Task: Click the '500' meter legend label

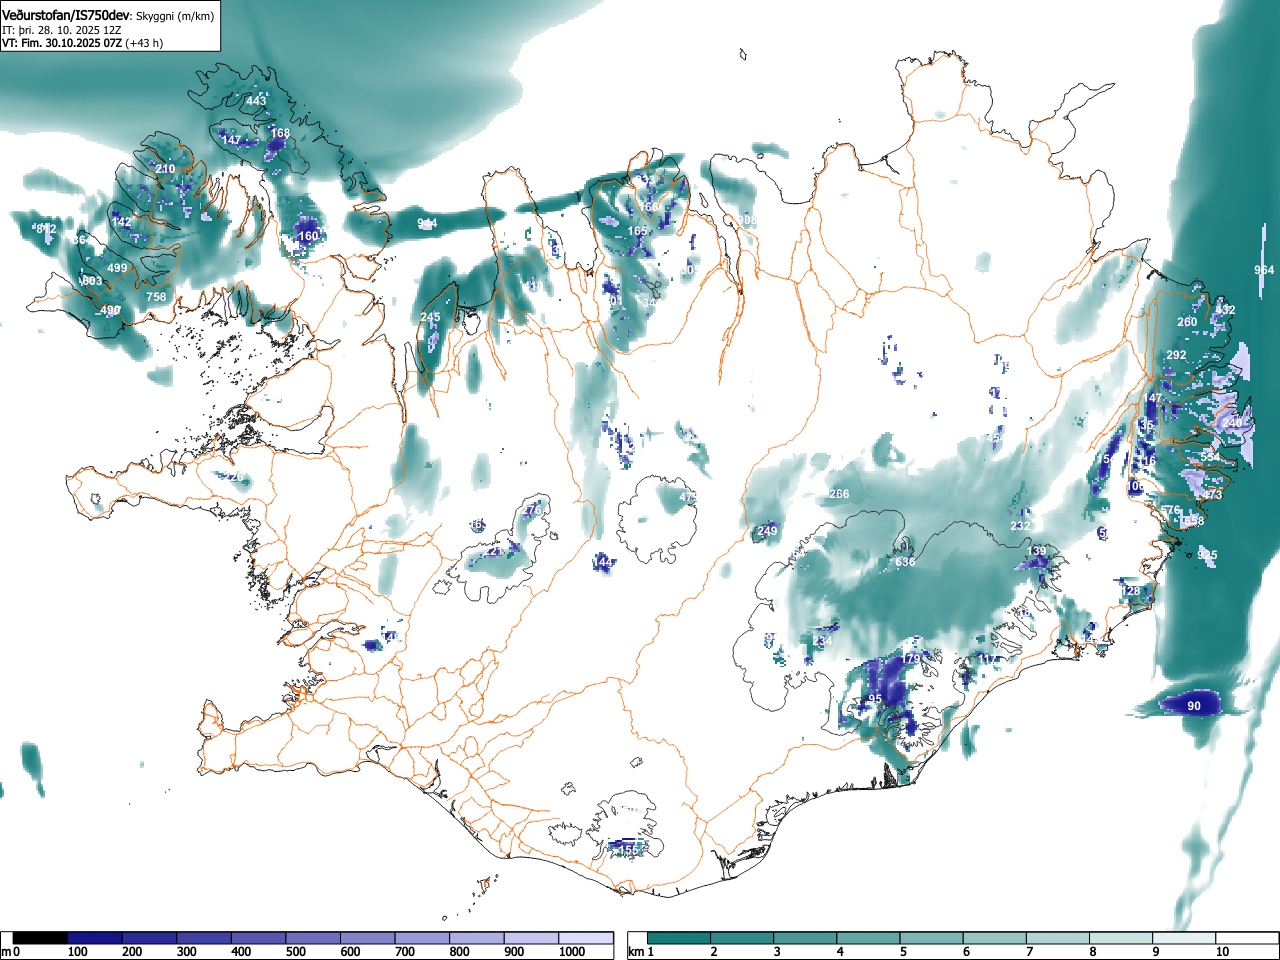Action: (x=295, y=952)
